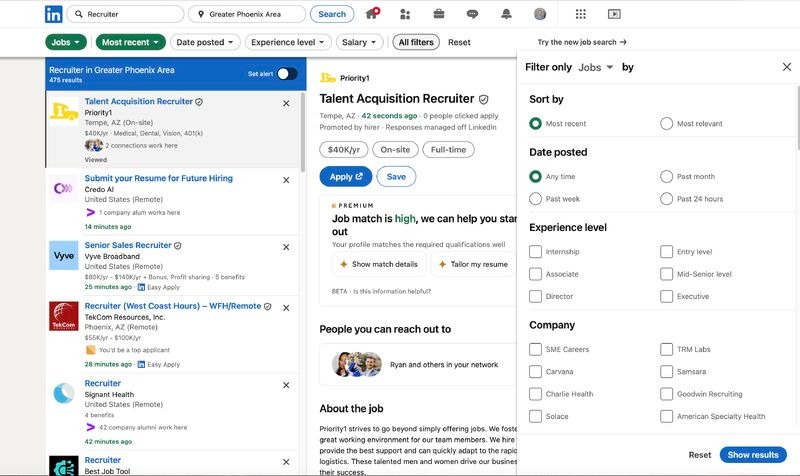Click the Credo AI company logo
Screen dimensions: 800x476
(64, 188)
